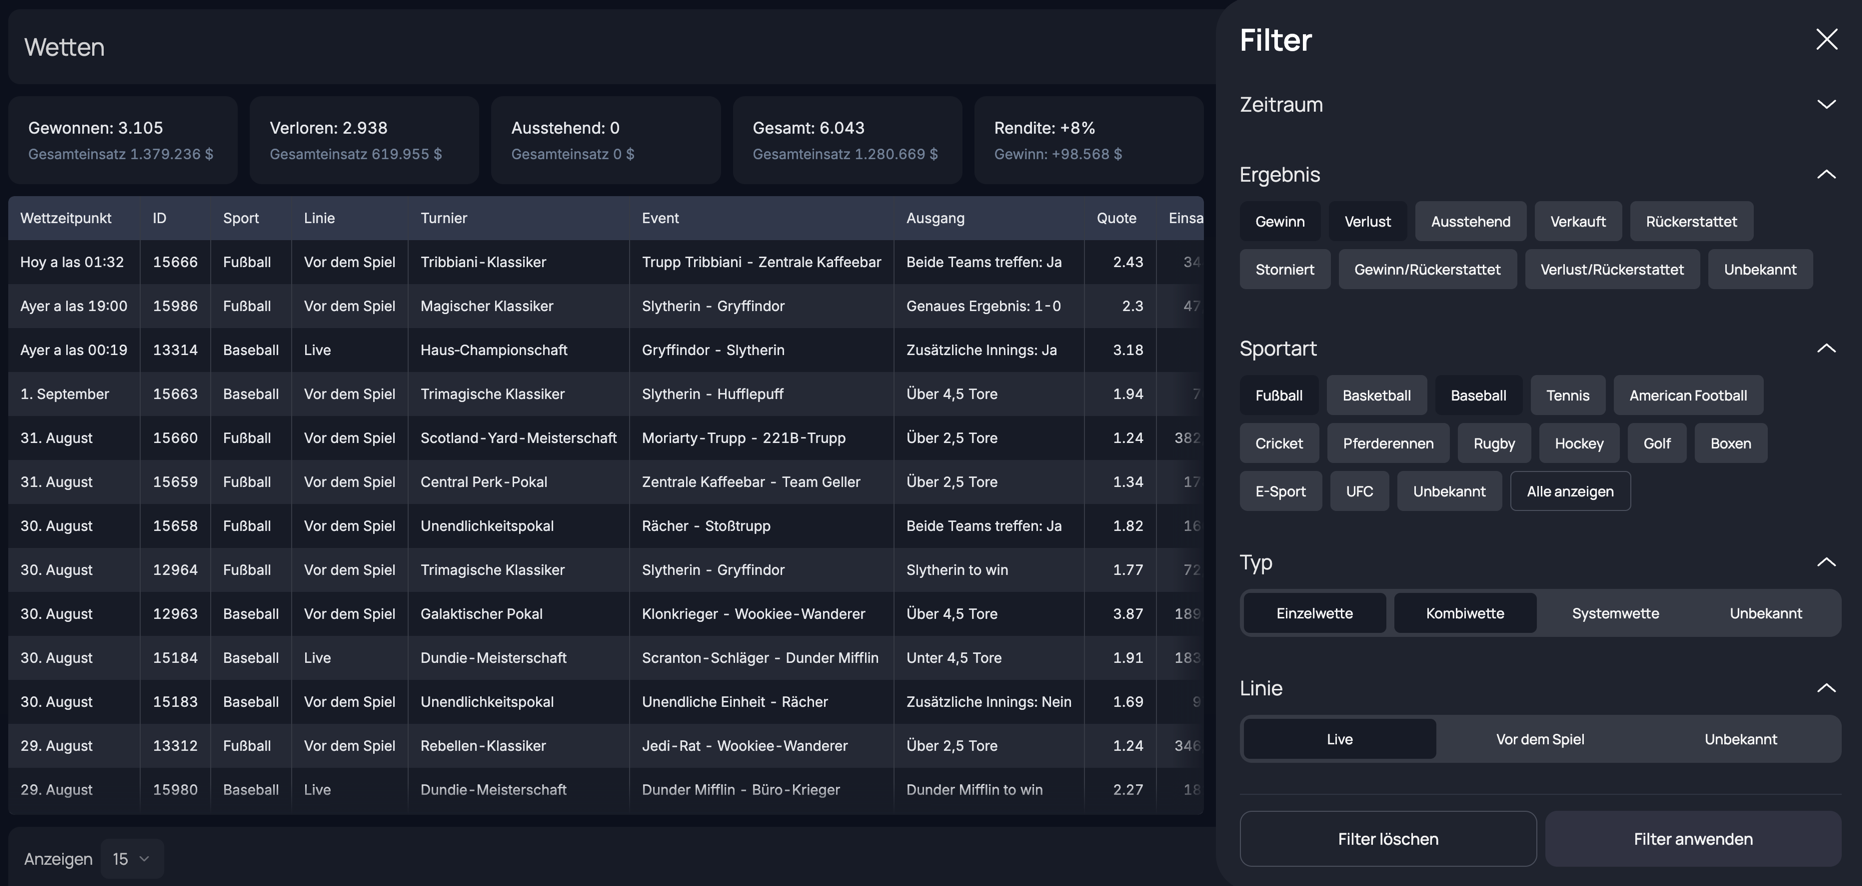Collapse the Linie section chevron
The image size is (1862, 886).
tap(1826, 689)
